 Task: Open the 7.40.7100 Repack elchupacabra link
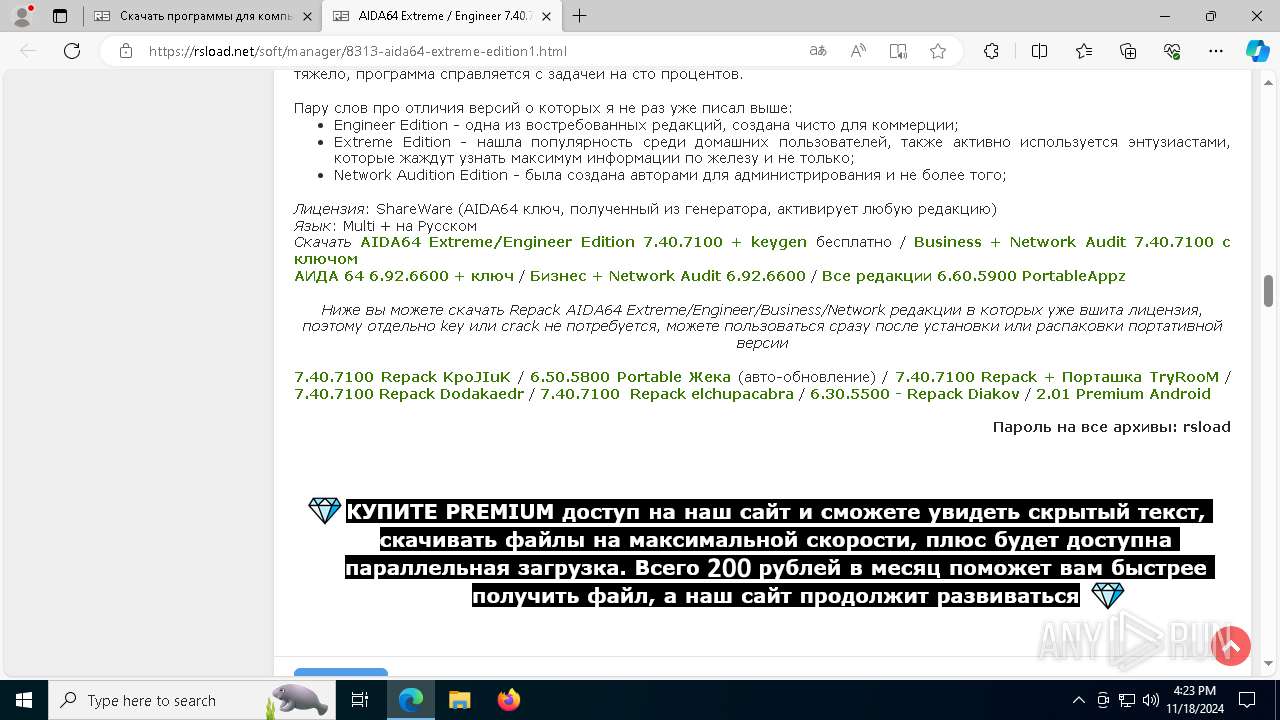pos(667,394)
